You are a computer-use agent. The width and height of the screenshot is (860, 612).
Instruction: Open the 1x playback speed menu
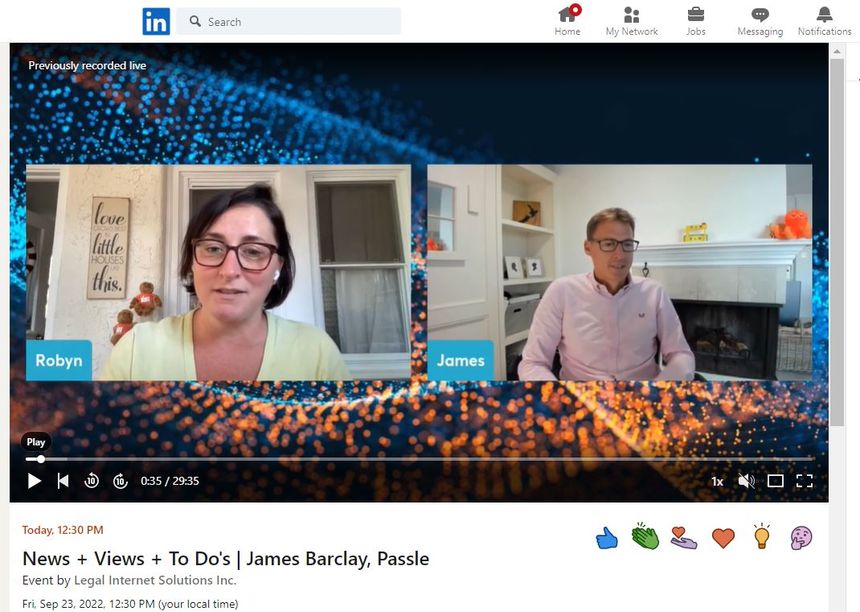pyautogui.click(x=717, y=481)
